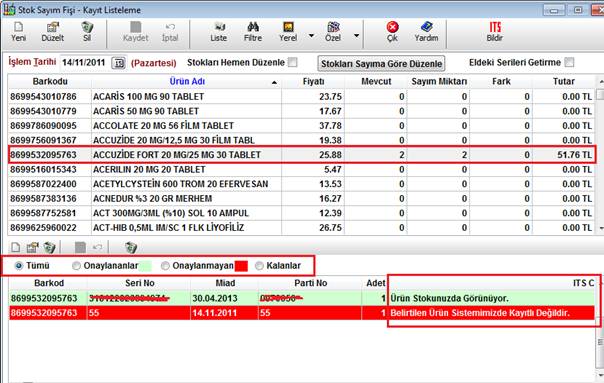Sort by Mevcut column header
The image size is (604, 383).
[376, 82]
